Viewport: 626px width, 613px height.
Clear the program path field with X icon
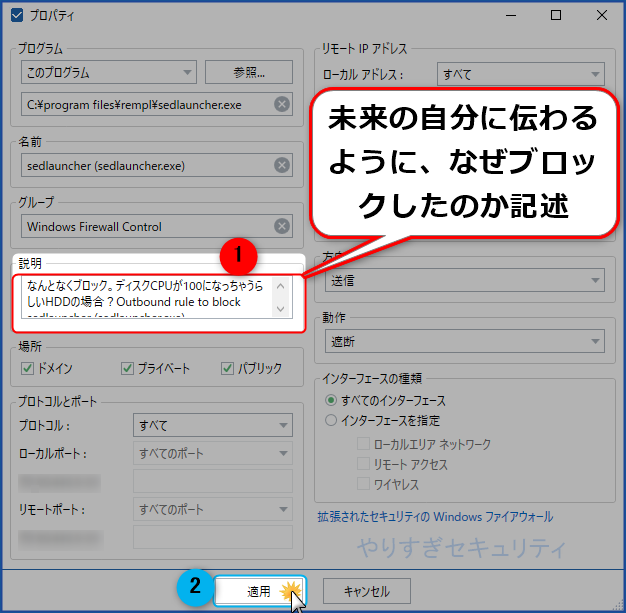282,104
